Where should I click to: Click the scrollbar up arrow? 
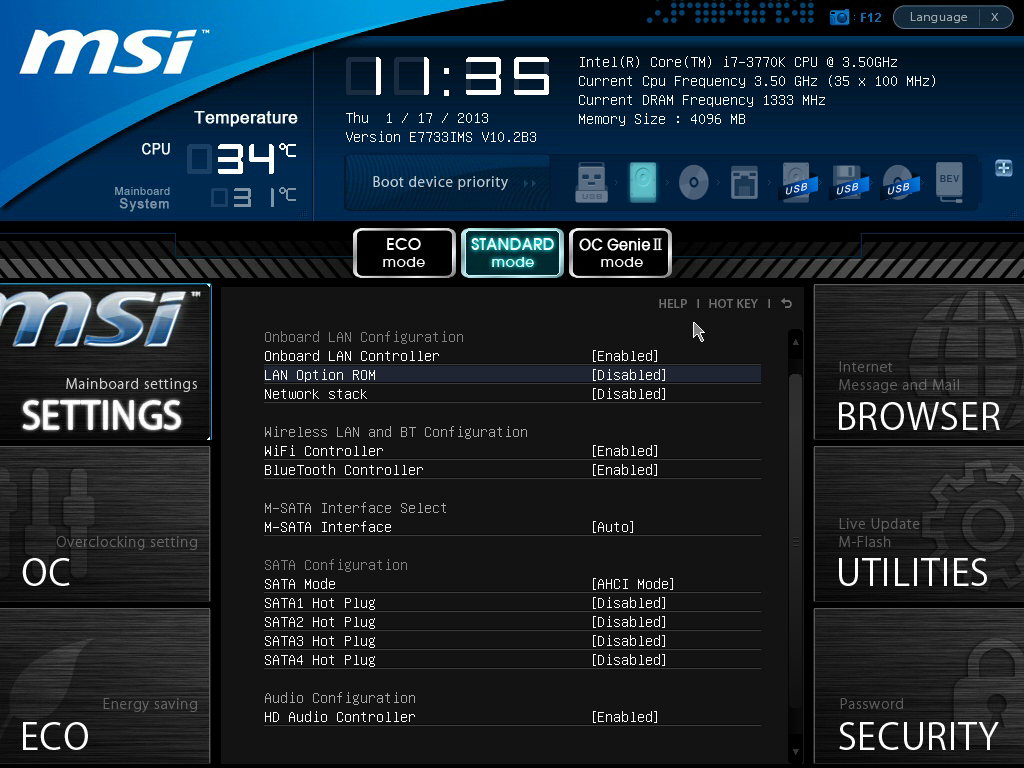[x=795, y=342]
